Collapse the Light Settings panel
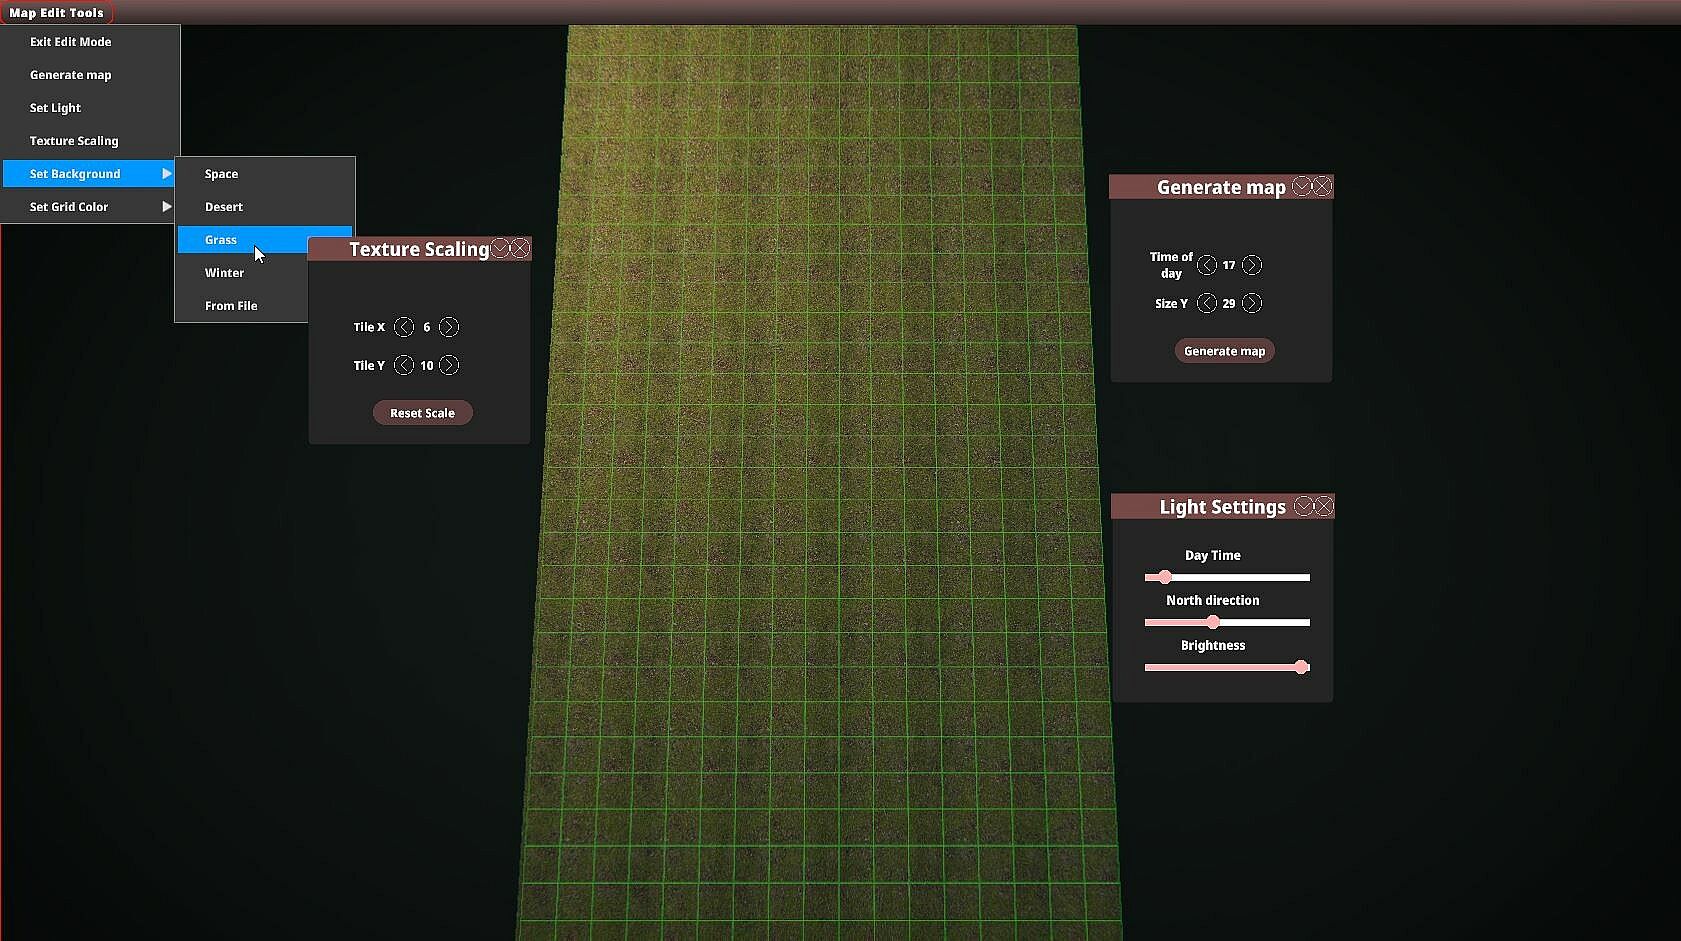1681x941 pixels. 1304,506
